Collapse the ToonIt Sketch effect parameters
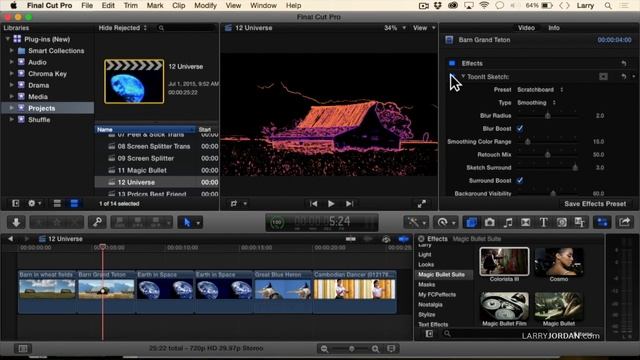640x360 pixels. [463, 76]
